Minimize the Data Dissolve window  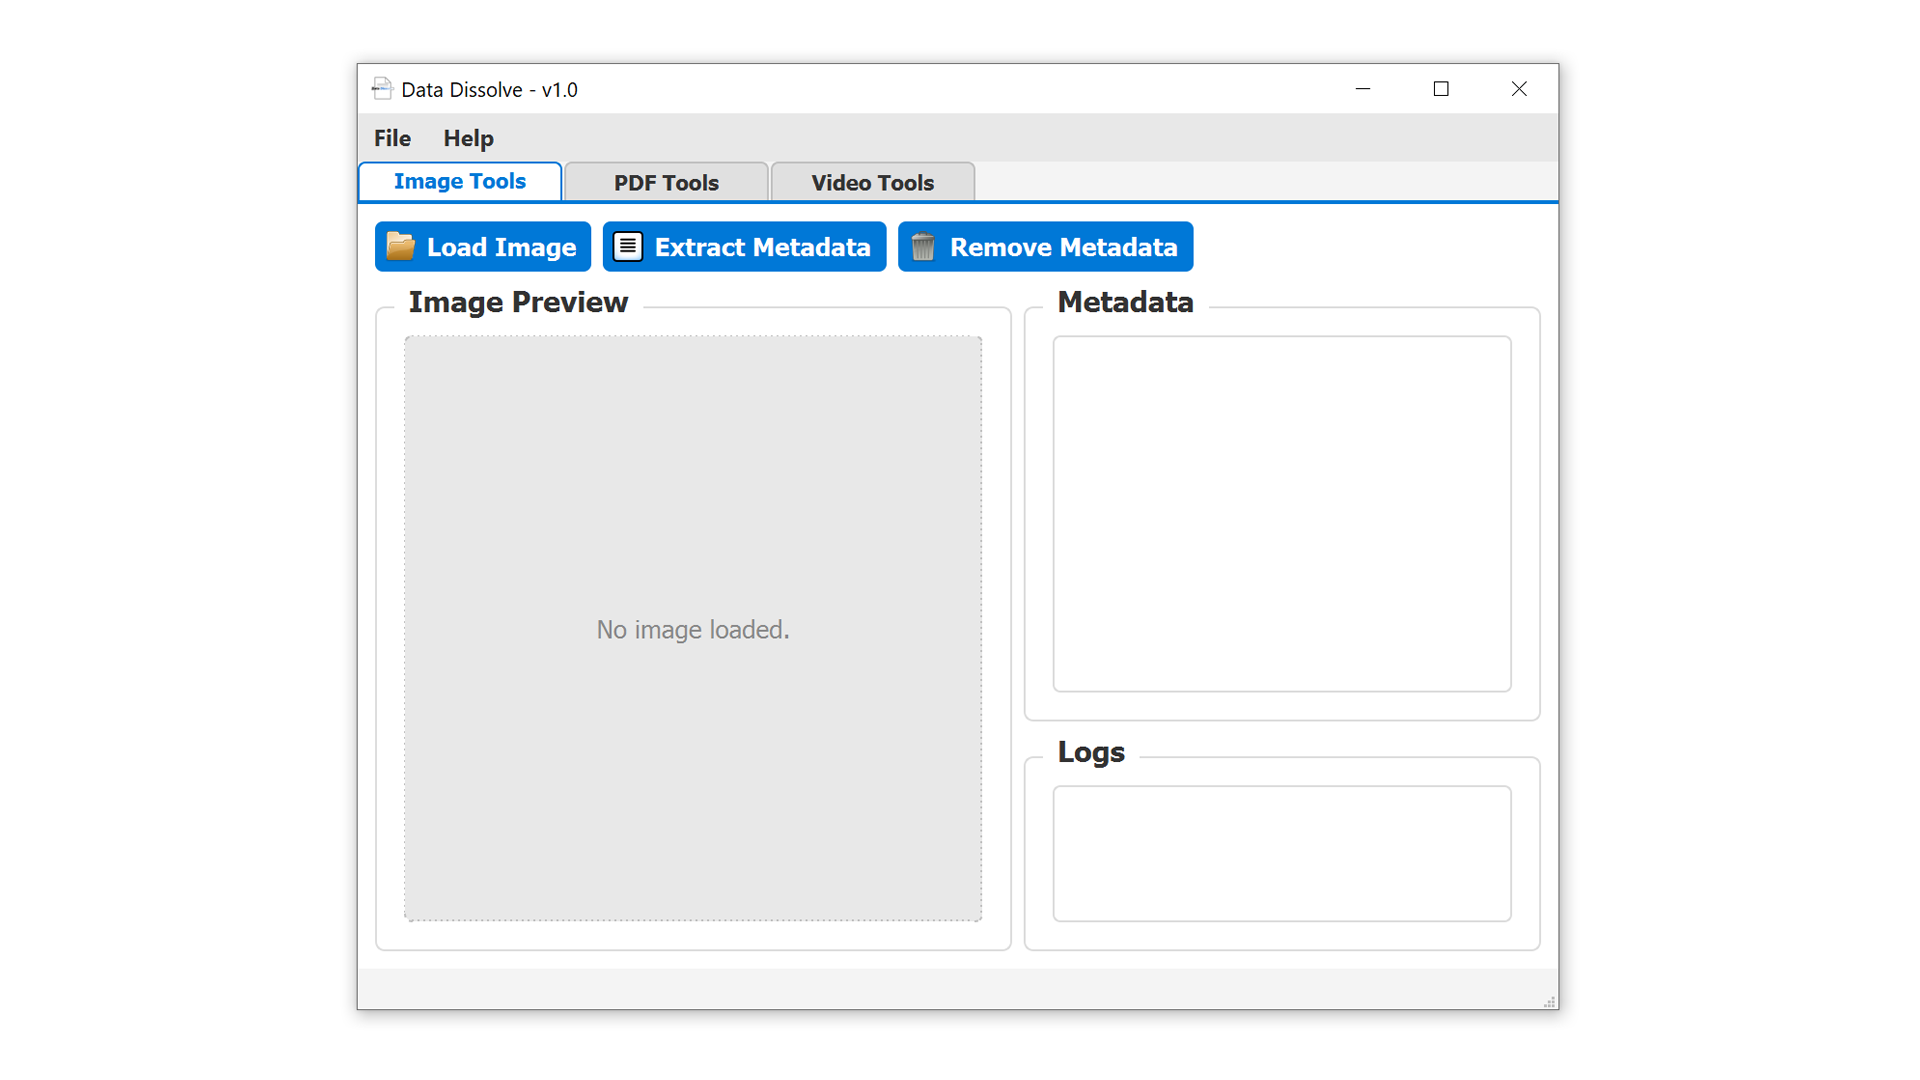pos(1362,89)
